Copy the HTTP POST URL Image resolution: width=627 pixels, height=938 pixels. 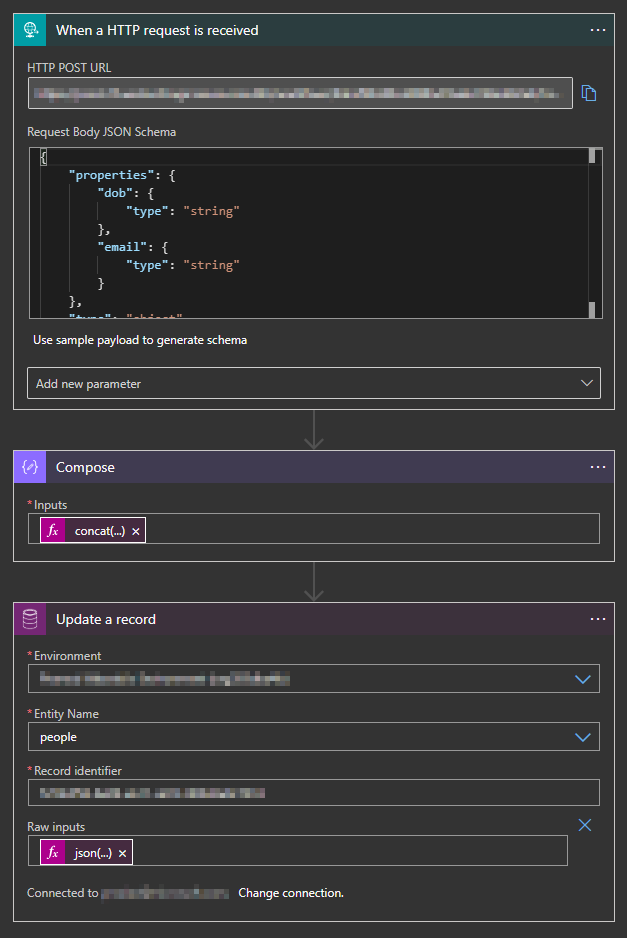[x=589, y=93]
